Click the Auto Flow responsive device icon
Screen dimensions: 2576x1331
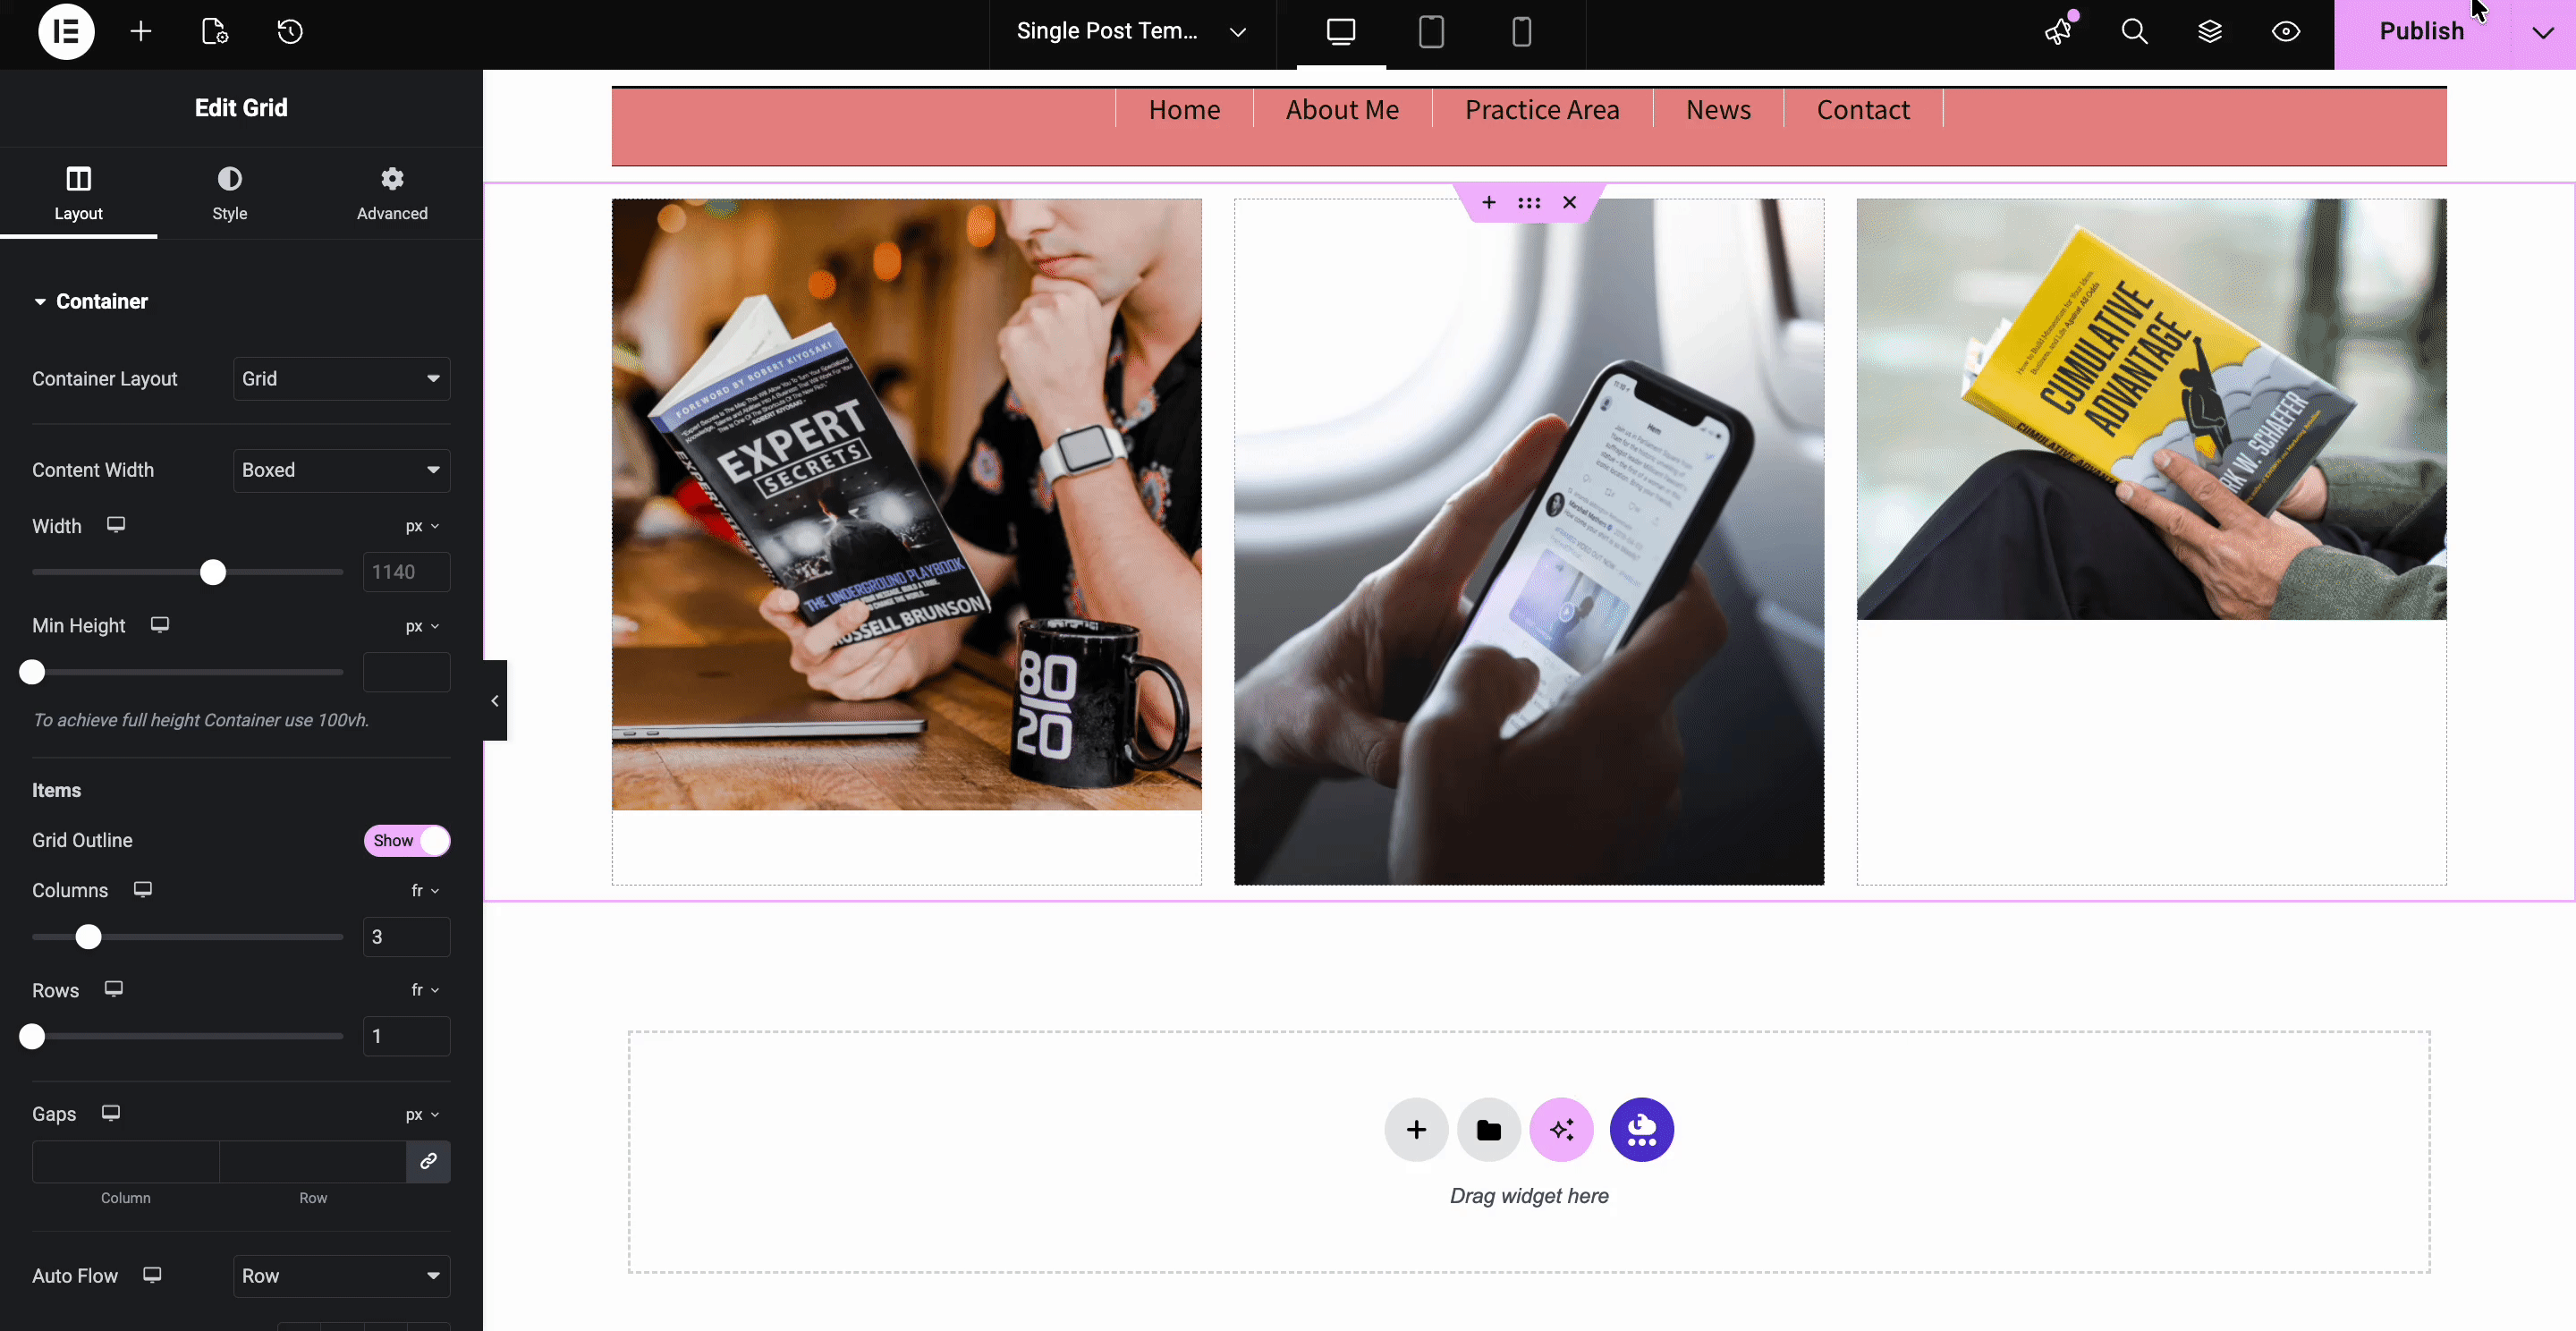152,1275
